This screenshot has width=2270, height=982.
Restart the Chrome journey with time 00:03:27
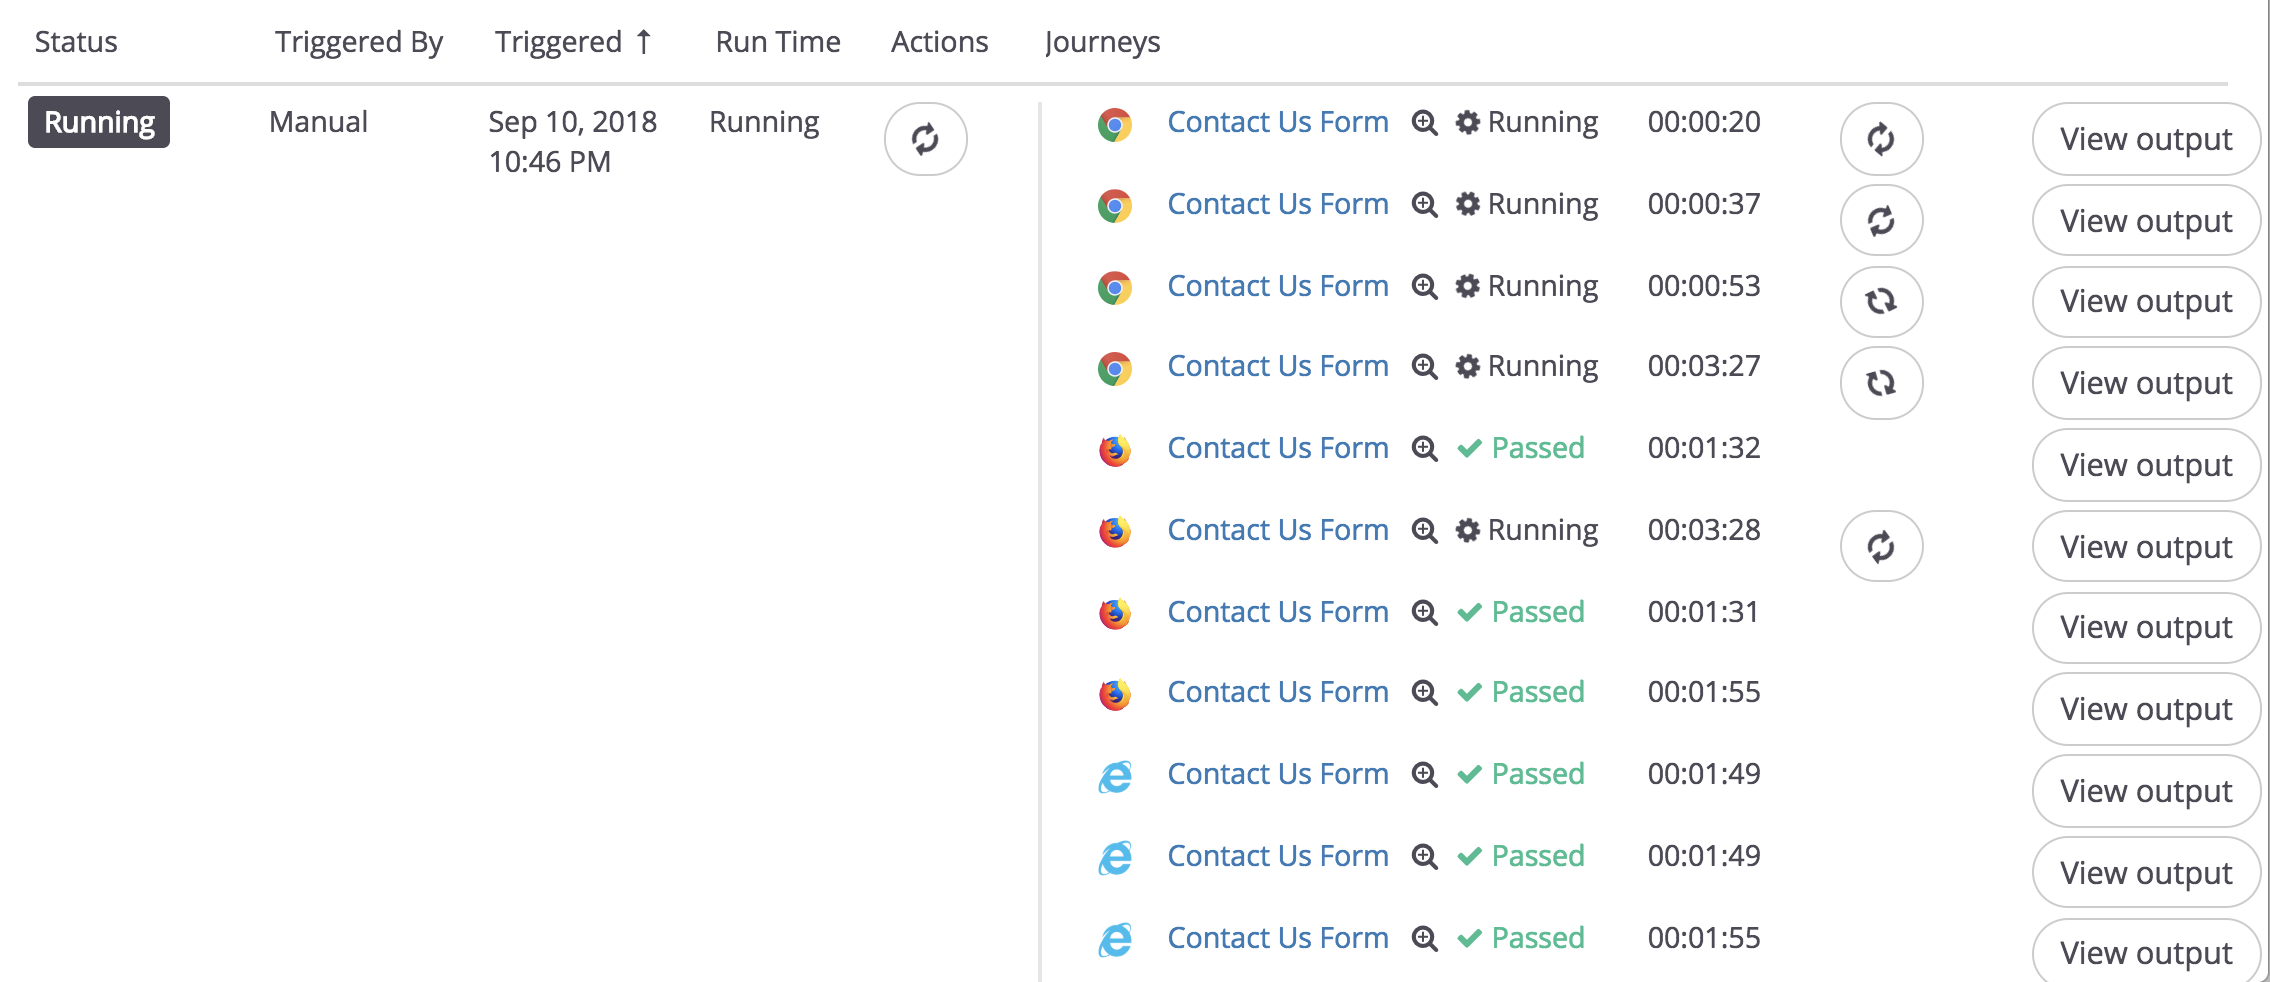1881,383
